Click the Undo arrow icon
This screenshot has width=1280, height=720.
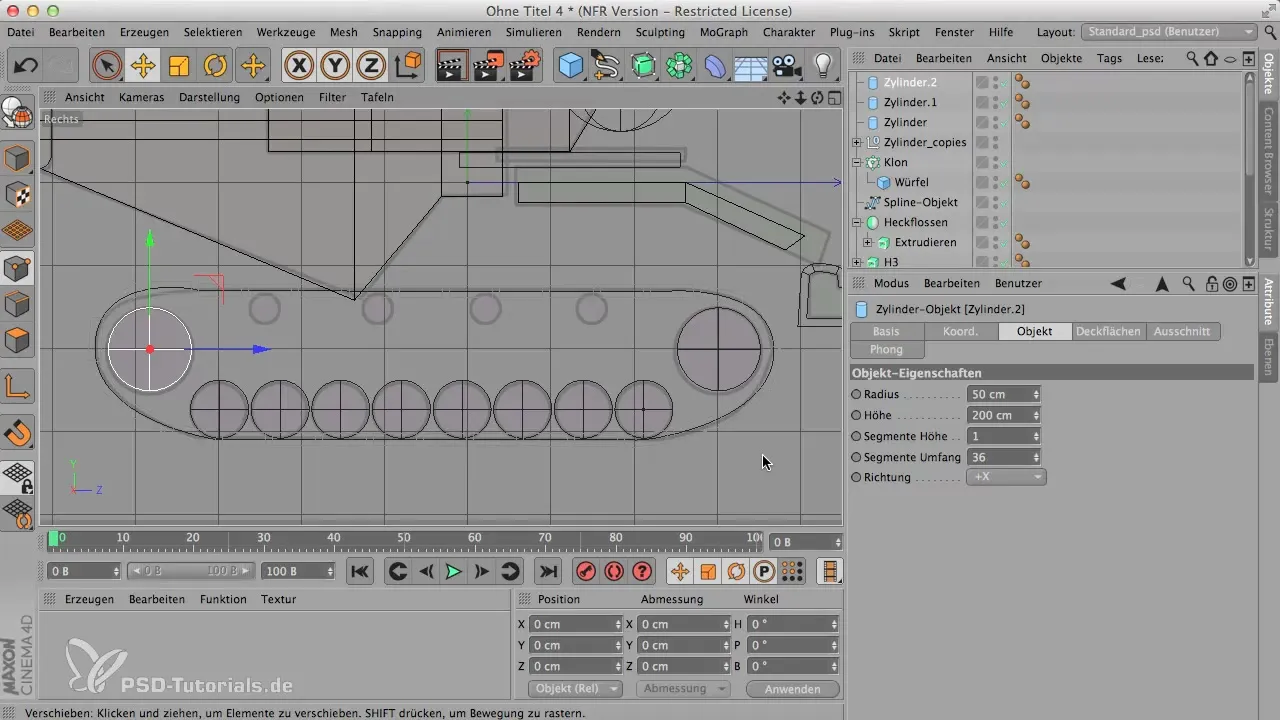(26, 66)
